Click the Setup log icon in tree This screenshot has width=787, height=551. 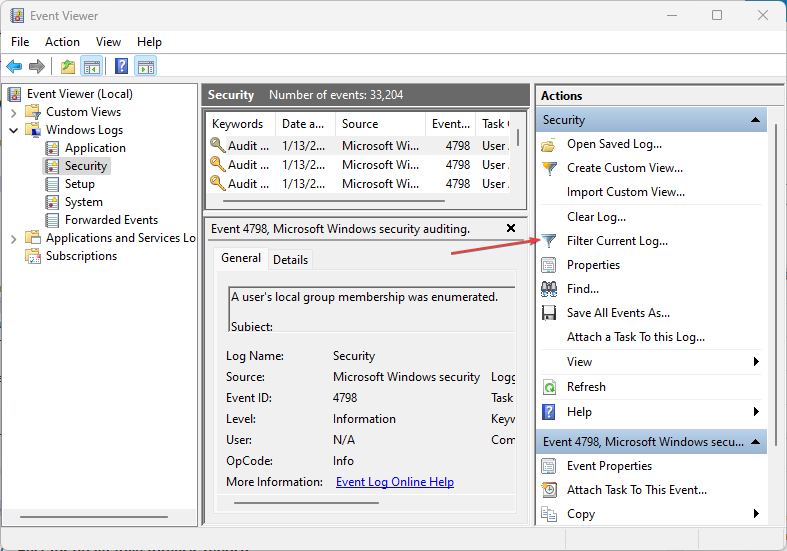click(52, 184)
